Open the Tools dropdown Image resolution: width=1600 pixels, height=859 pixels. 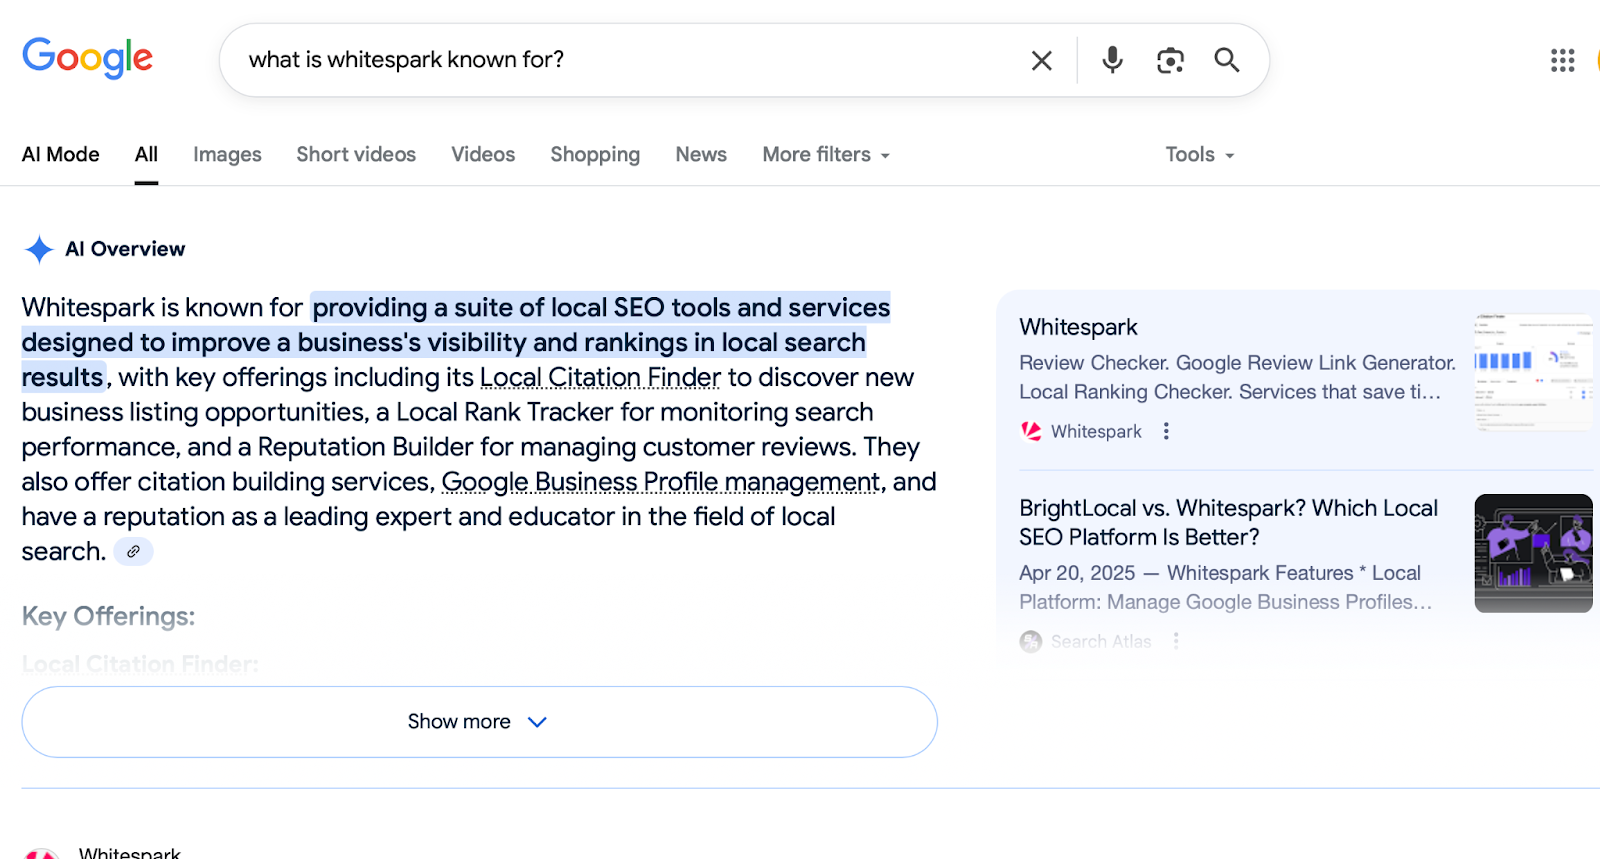(1200, 154)
